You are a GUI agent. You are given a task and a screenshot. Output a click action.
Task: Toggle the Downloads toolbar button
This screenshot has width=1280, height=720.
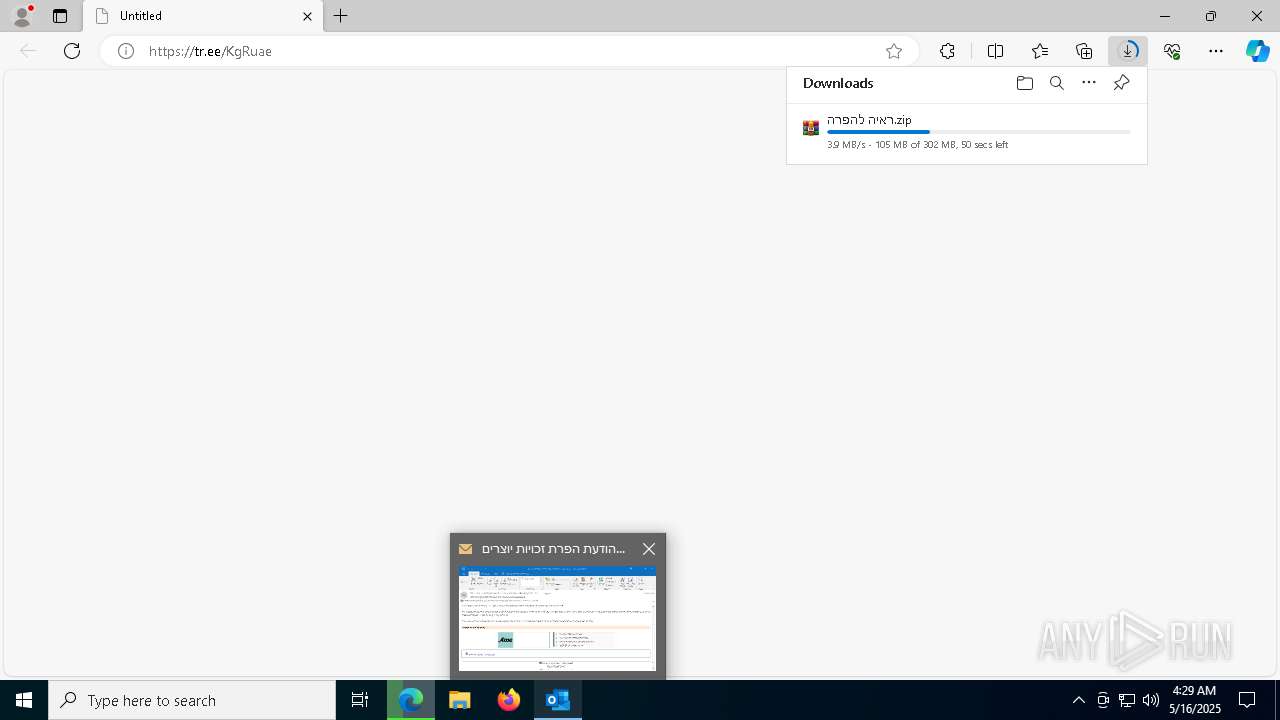[1128, 51]
